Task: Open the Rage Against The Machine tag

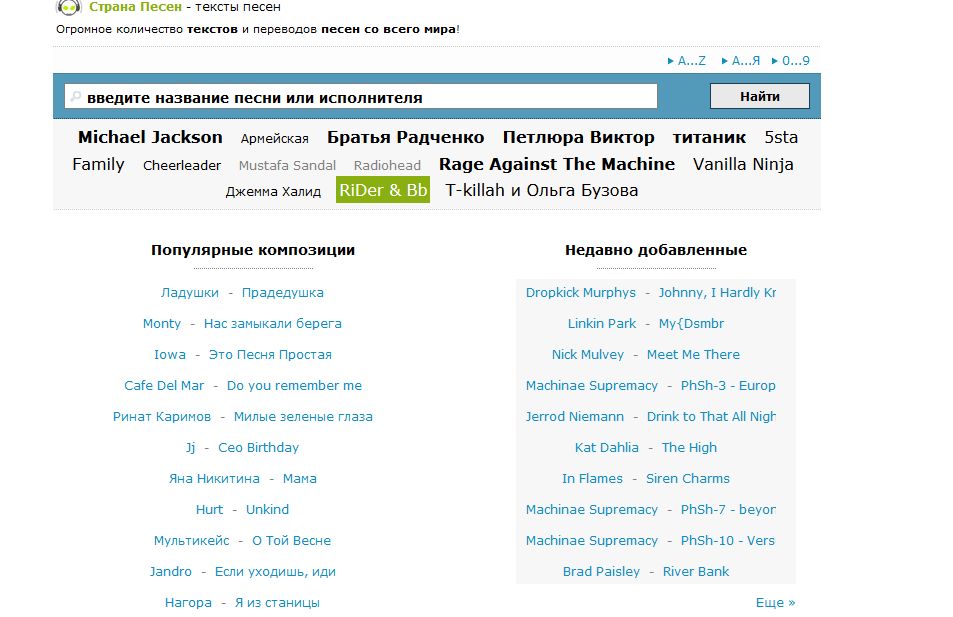Action: coord(557,164)
